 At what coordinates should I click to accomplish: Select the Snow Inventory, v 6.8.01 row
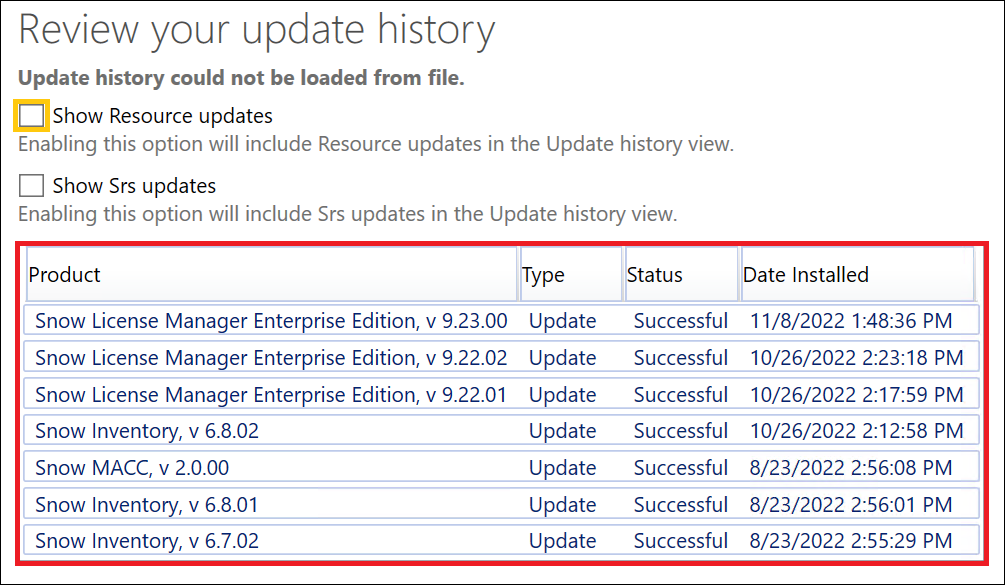[501, 504]
